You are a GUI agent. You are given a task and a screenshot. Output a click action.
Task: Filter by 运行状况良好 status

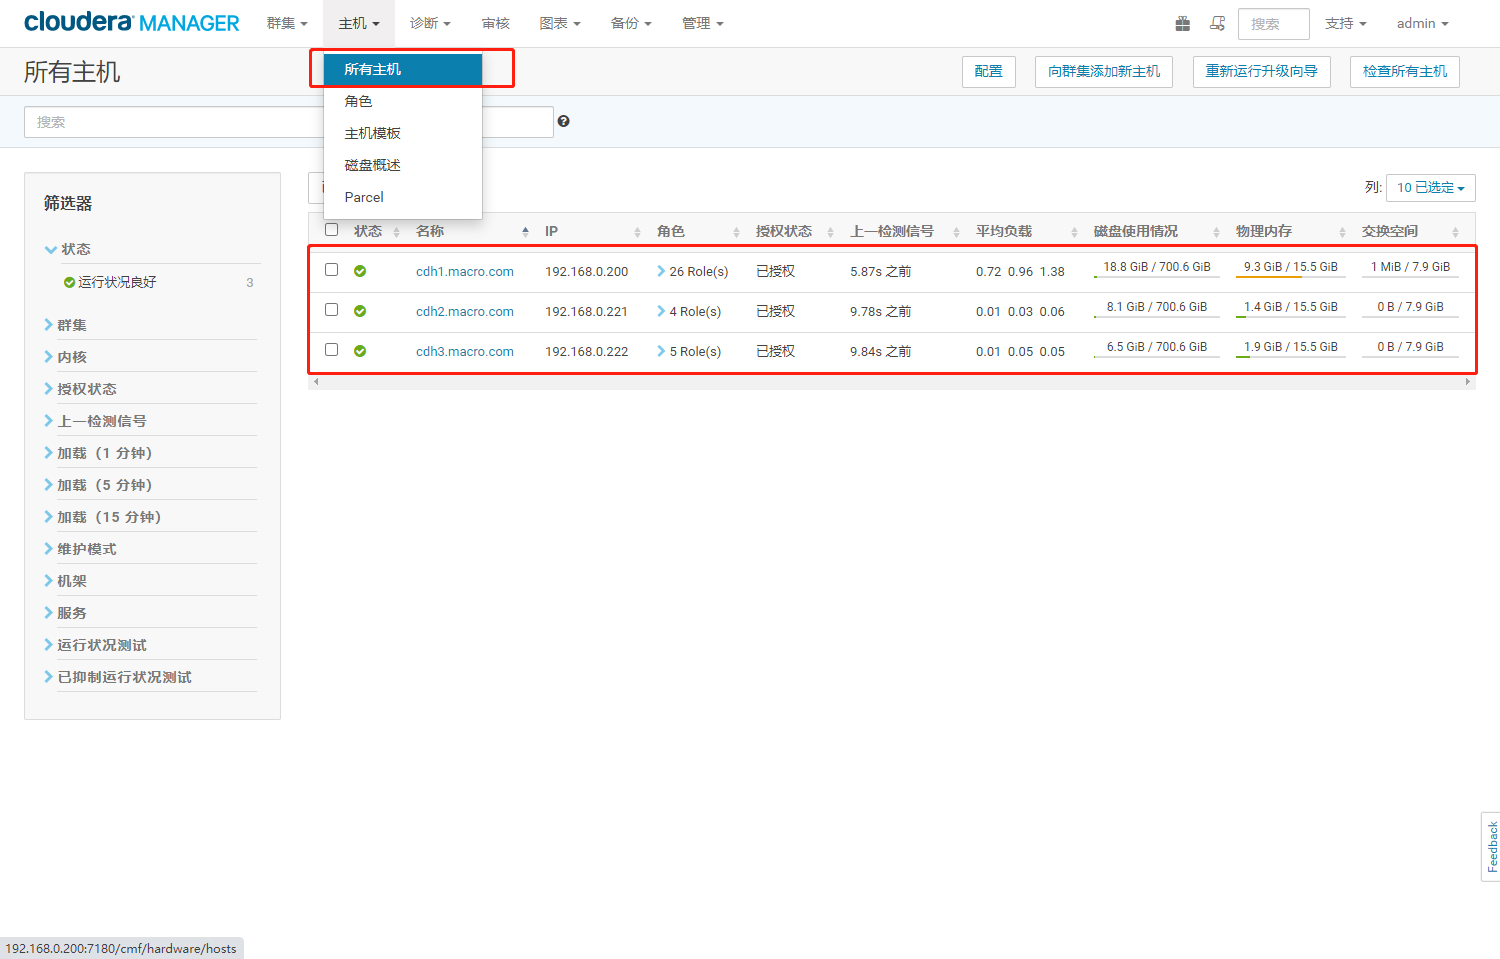(x=117, y=282)
